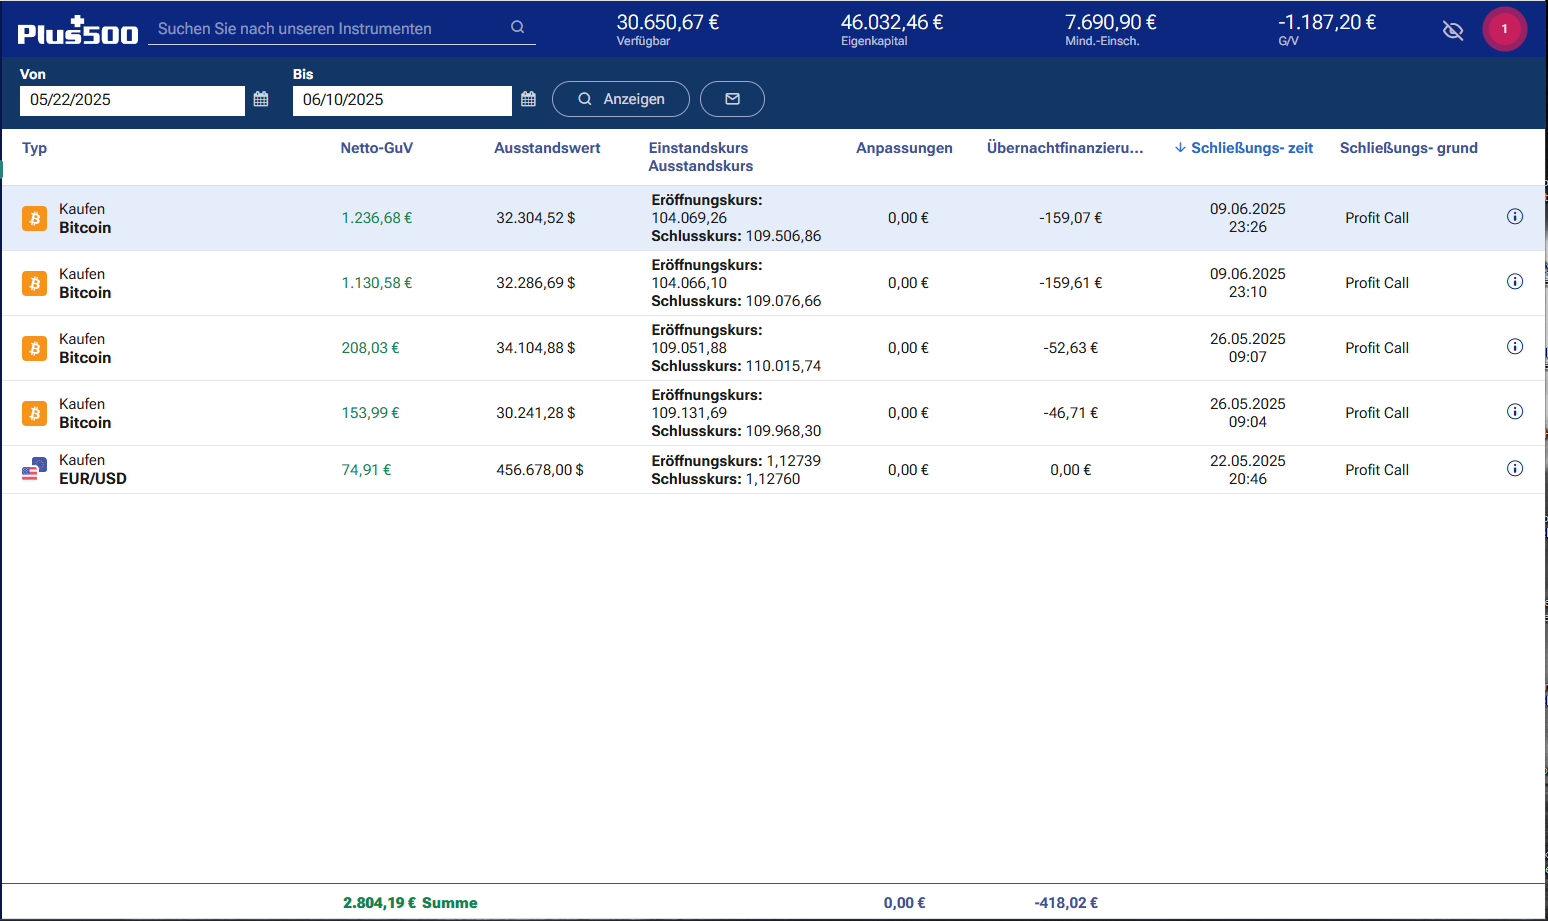Click the search magnifier icon
This screenshot has height=921, width=1548.
[517, 27]
